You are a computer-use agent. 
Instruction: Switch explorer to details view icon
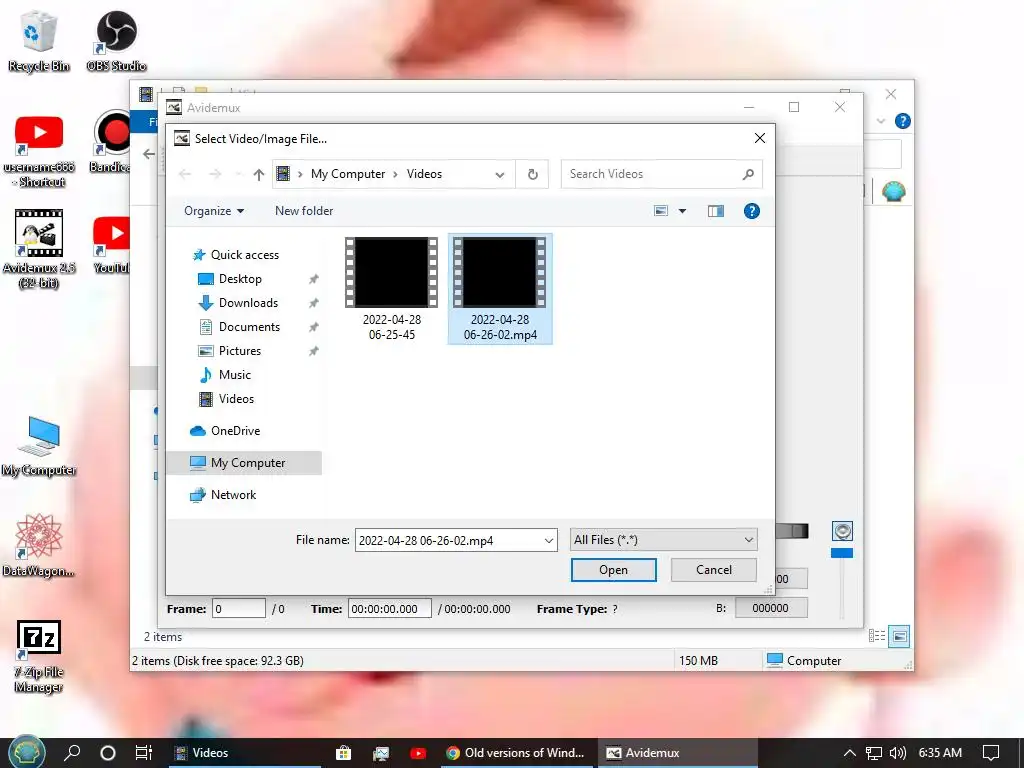click(877, 635)
